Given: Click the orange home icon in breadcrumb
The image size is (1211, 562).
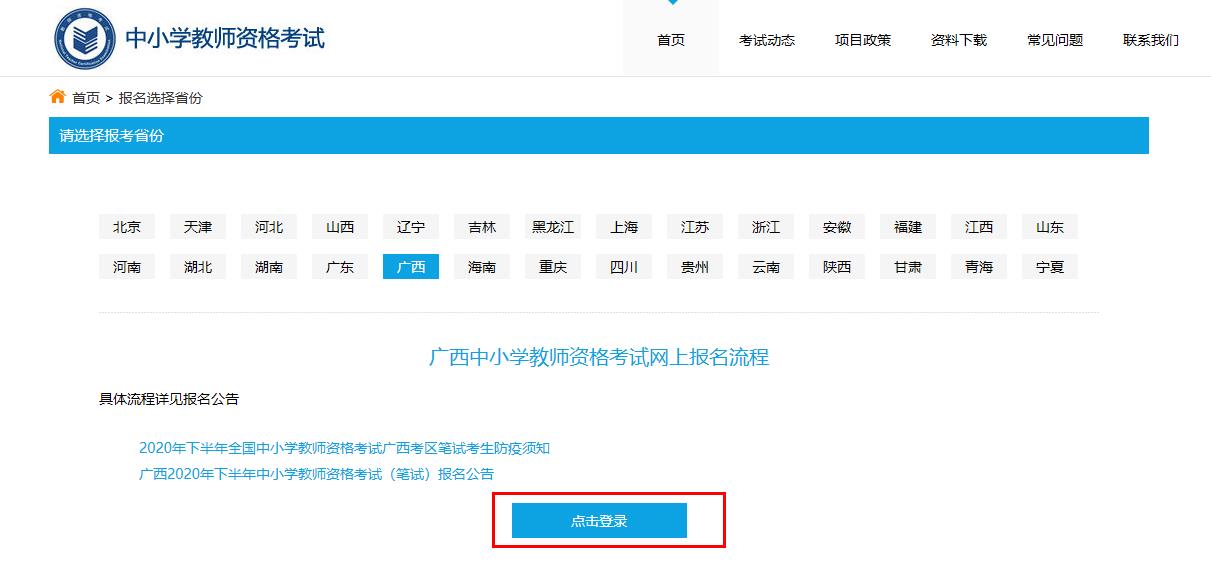Looking at the screenshot, I should tap(57, 97).
